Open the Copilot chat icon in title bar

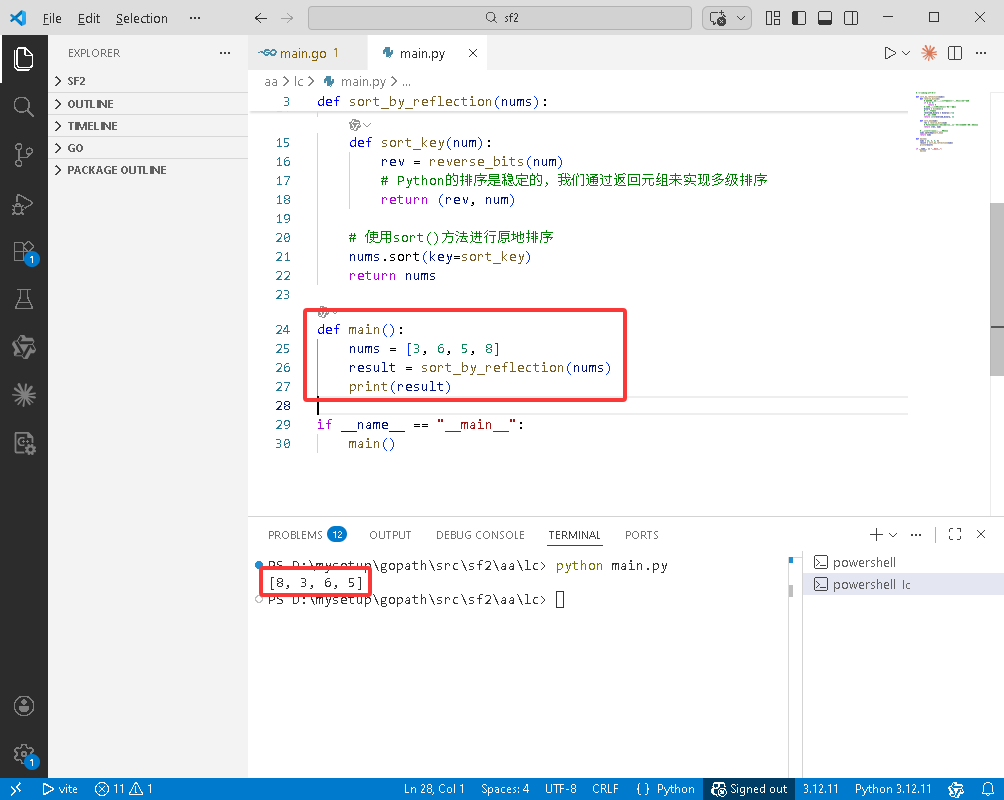click(718, 18)
